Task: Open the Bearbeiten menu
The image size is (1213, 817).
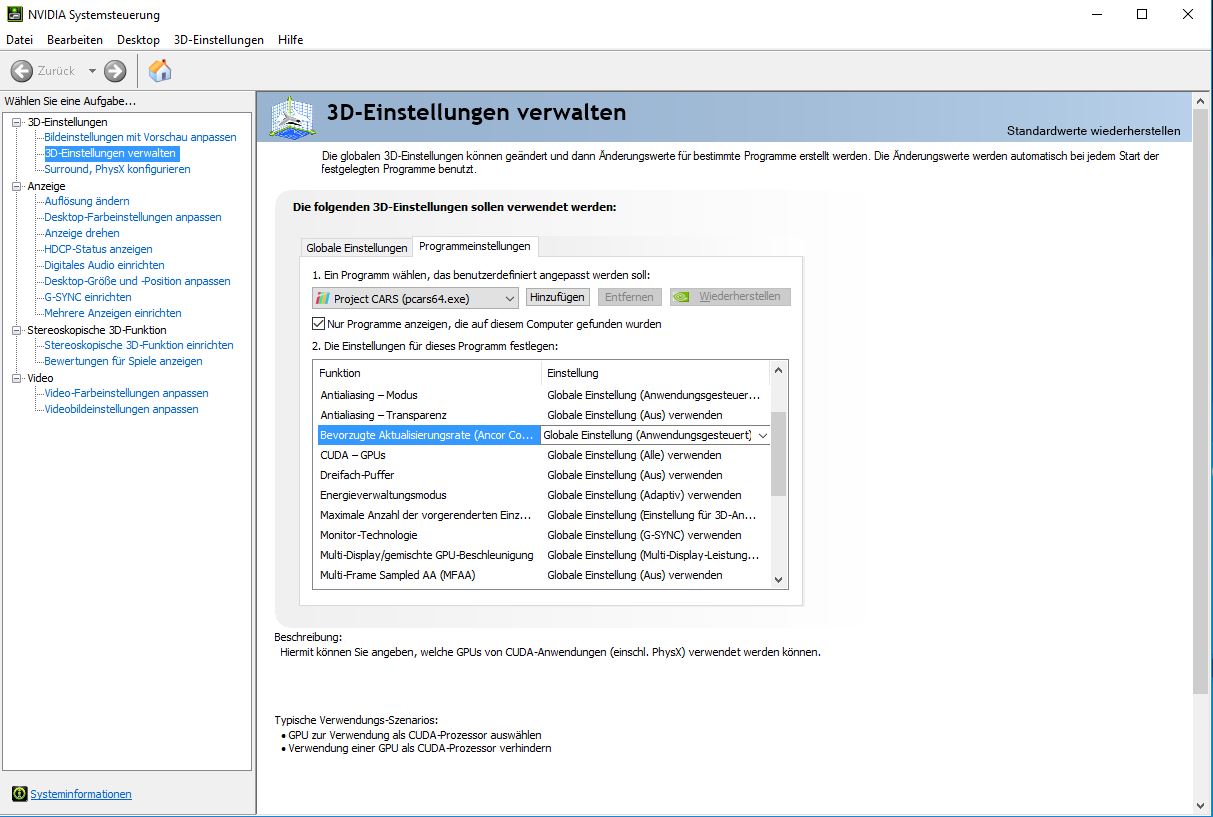Action: (x=75, y=40)
